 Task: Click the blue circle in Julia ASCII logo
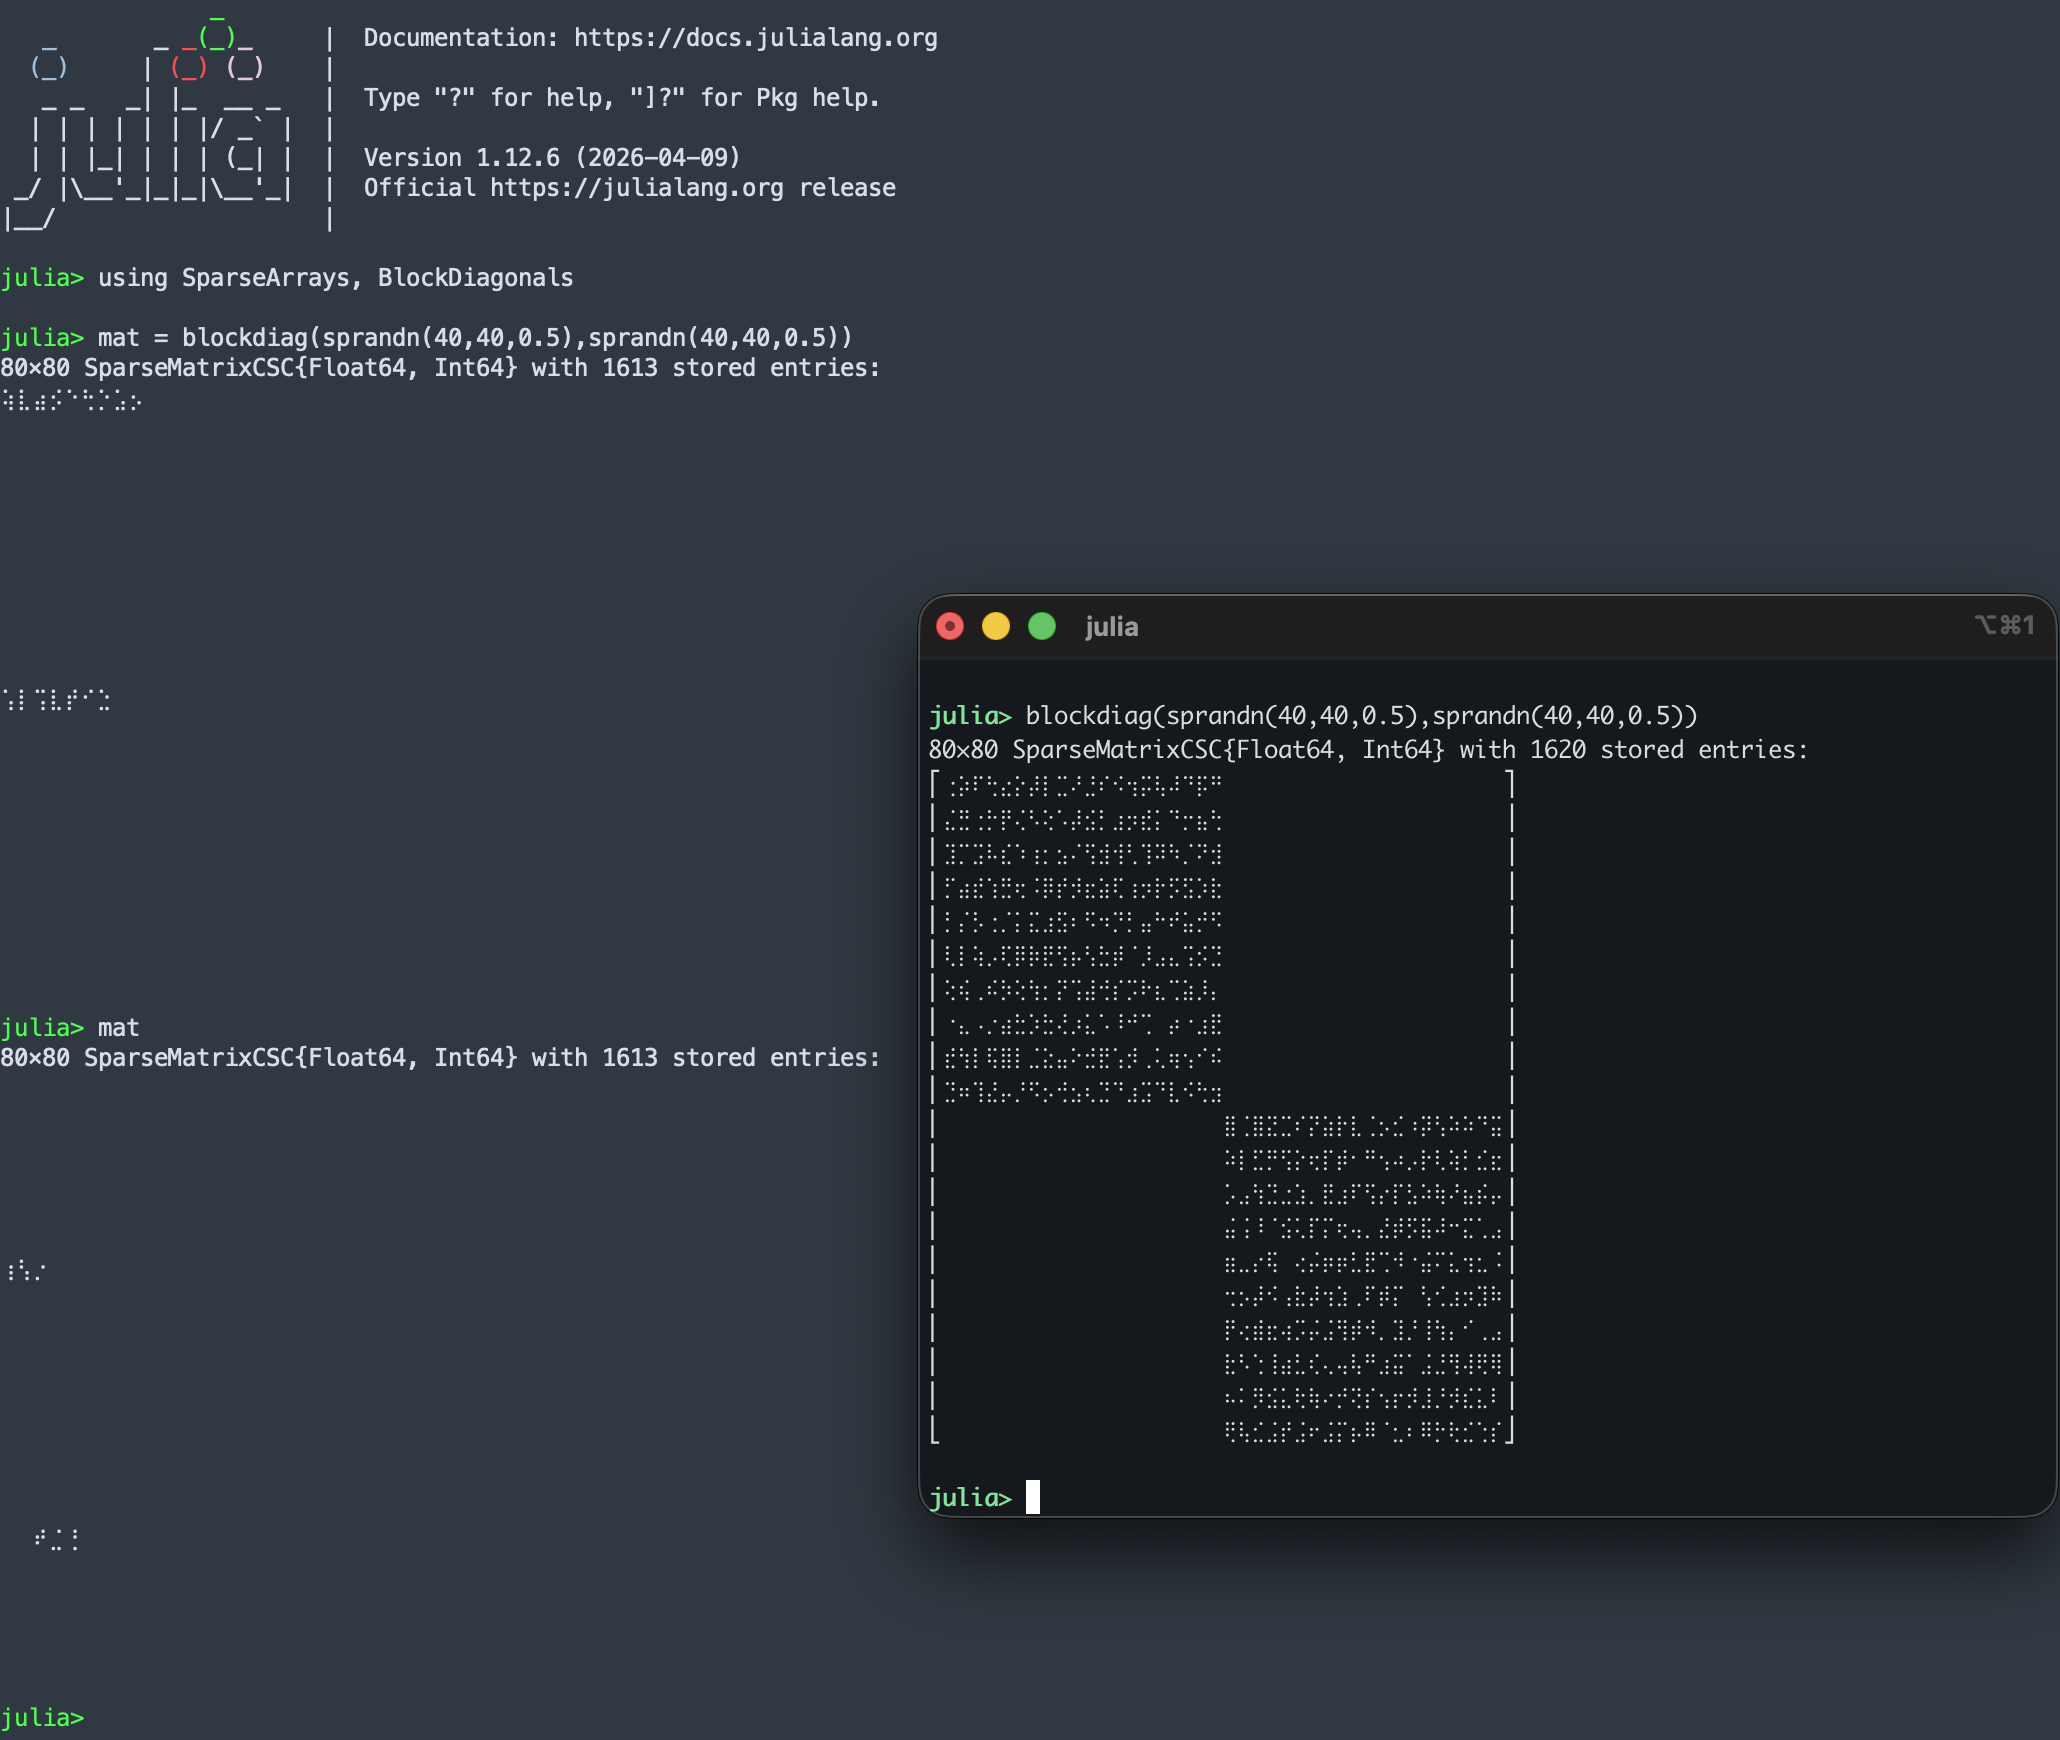pos(49,67)
